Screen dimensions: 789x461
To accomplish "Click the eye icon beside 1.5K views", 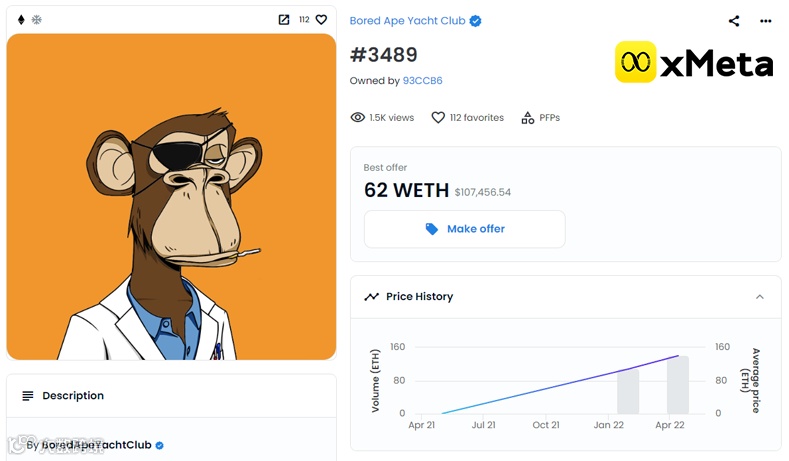I will 358,118.
